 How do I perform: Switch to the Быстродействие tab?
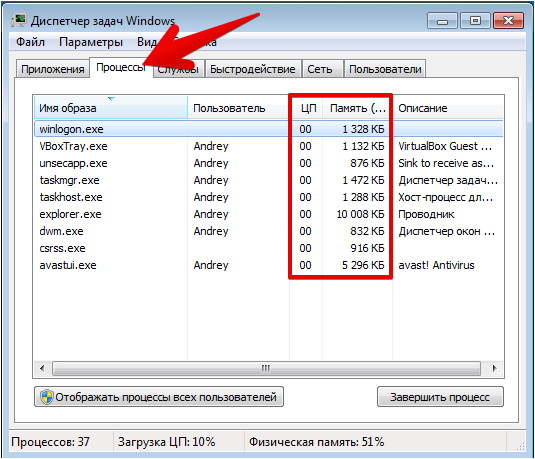252,69
